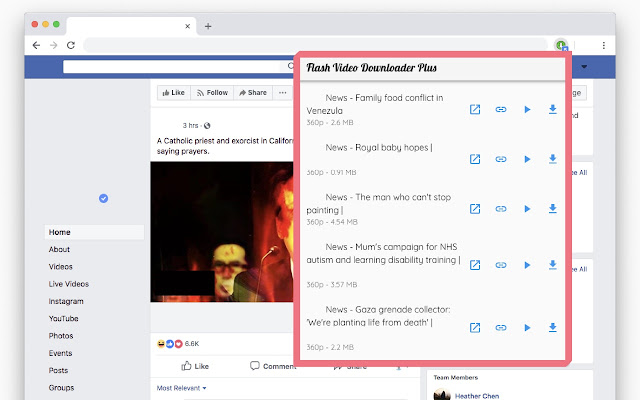
Task: Open Posts in page sidebar
Action: click(x=58, y=371)
